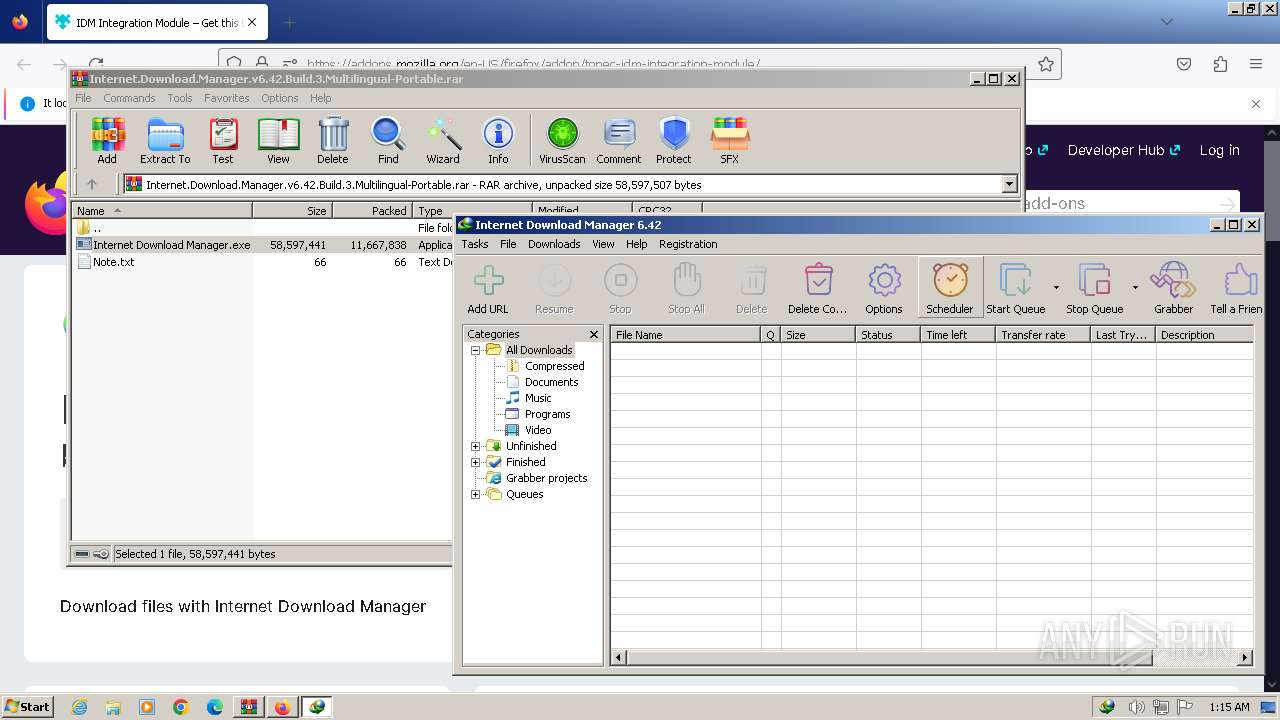The height and width of the screenshot is (720, 1280).
Task: Dismiss the Firefox notification bar
Action: pos(1256,103)
